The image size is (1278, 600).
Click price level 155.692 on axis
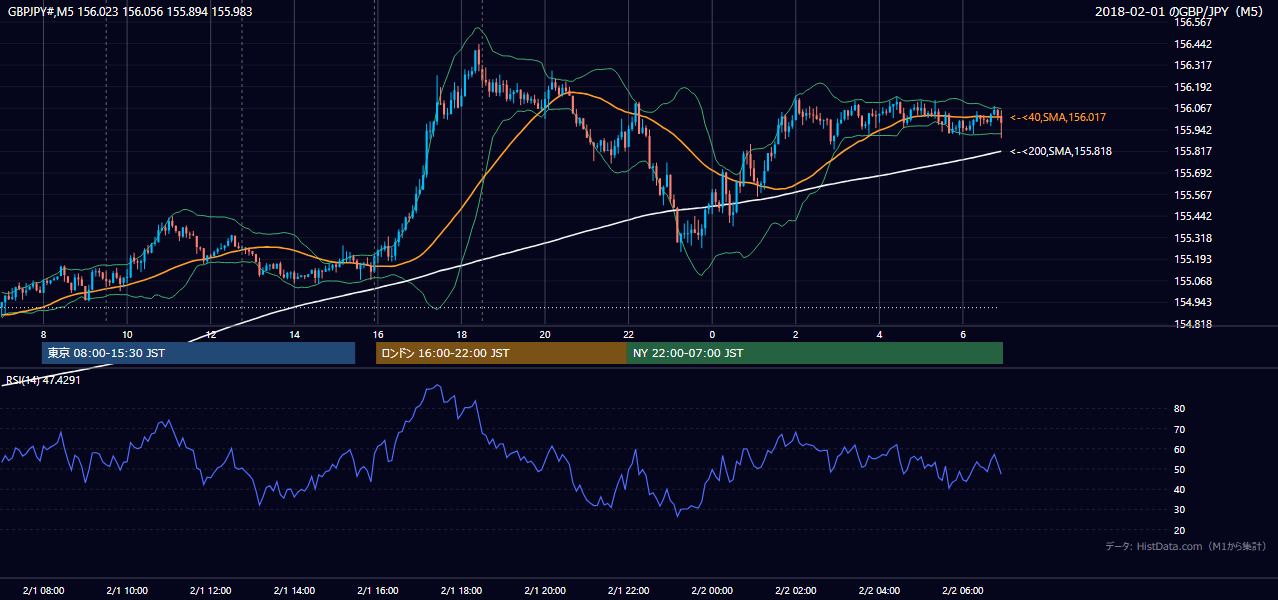1193,173
